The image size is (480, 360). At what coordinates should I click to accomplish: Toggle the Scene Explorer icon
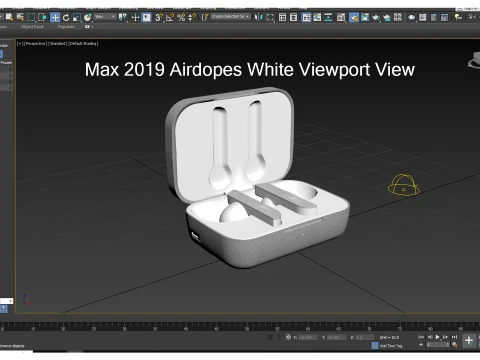tap(283, 17)
